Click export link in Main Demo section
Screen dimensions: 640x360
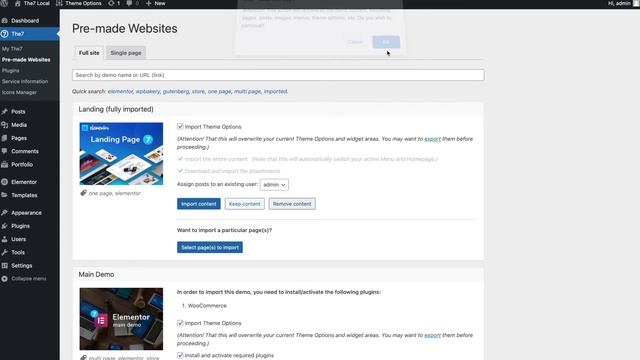tap(433, 335)
